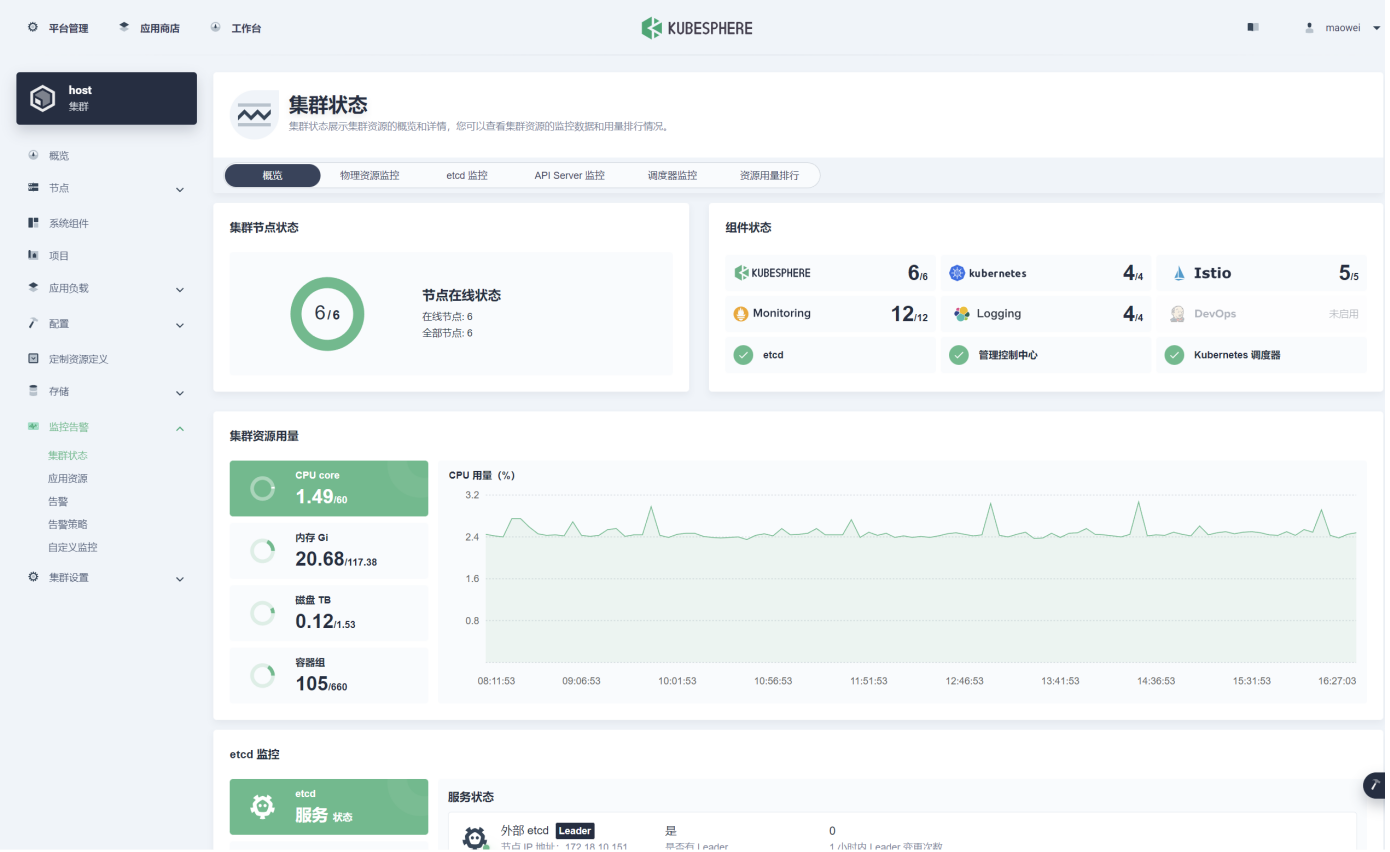The image size is (1390, 852).
Task: Click the cluster status page header icon
Action: point(254,114)
